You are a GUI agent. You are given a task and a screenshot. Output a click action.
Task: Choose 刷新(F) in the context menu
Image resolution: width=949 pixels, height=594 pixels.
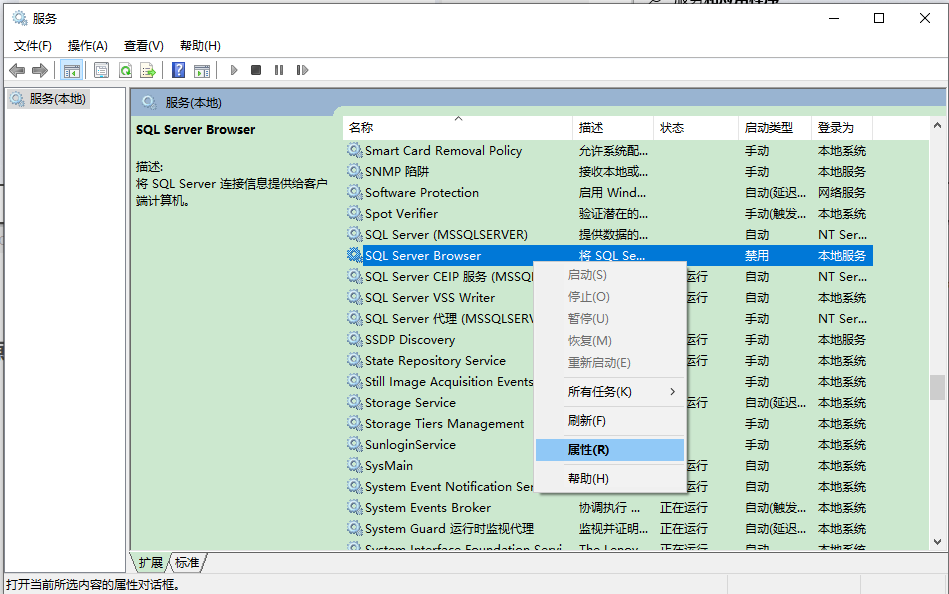[x=610, y=421]
